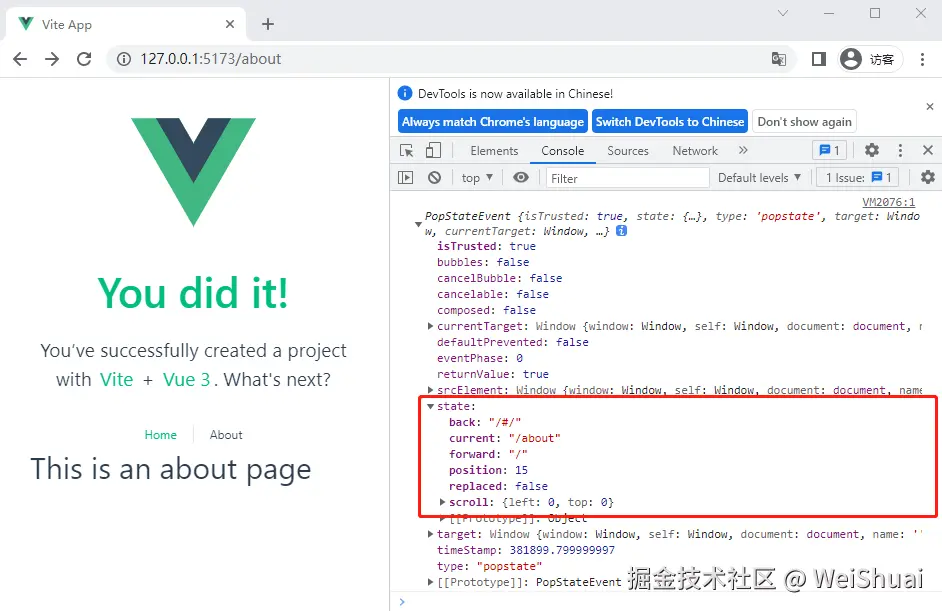Viewport: 942px width, 611px height.
Task: Click the live expression eye icon
Action: pos(521,177)
